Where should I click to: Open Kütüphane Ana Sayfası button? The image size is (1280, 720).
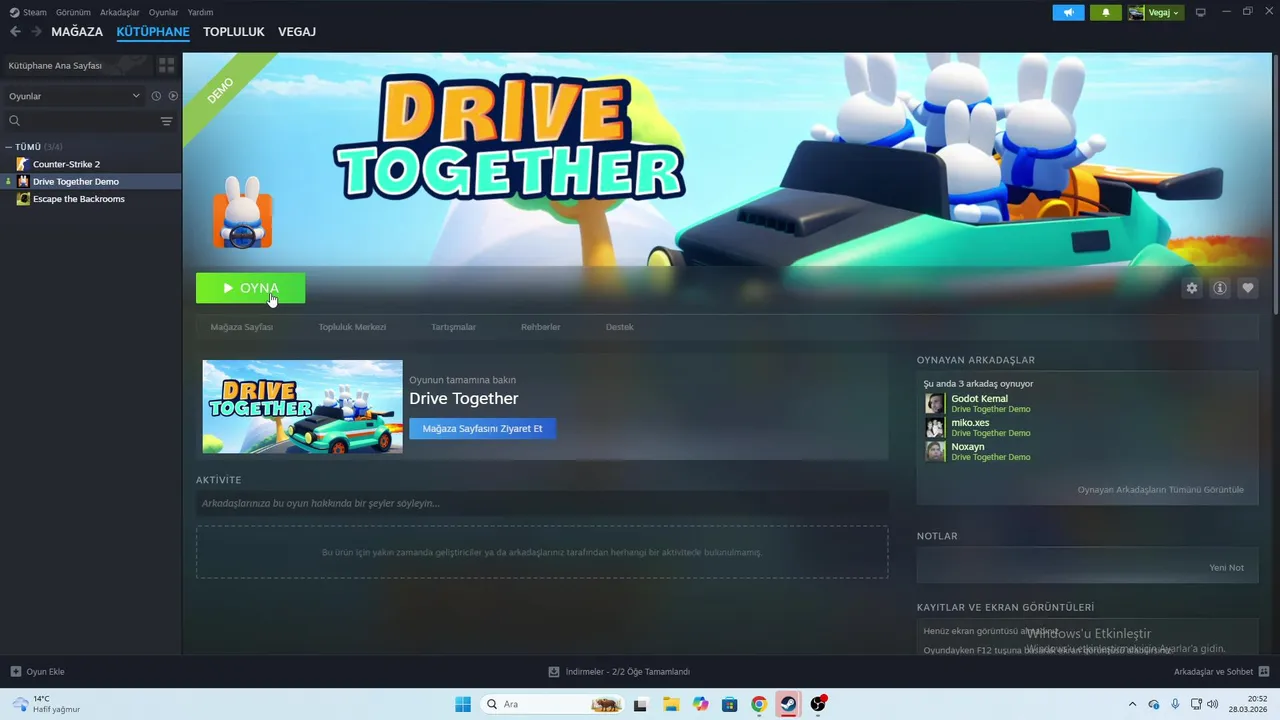(x=77, y=65)
